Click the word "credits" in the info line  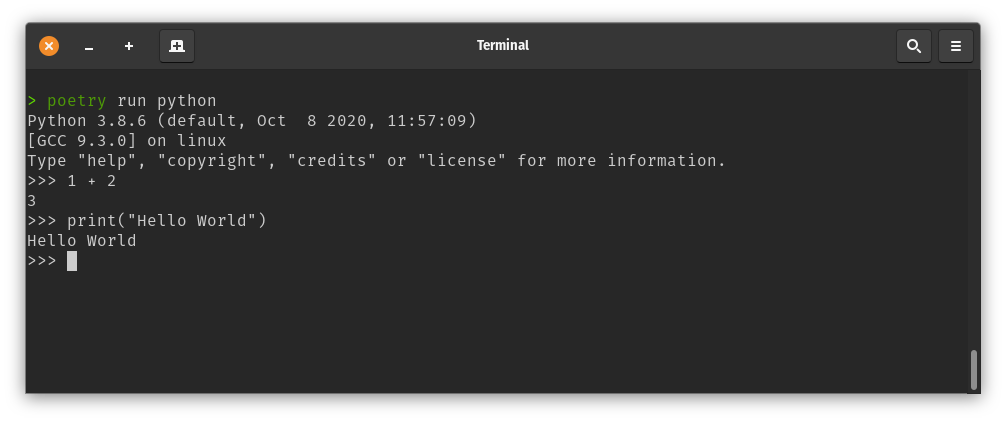coord(332,161)
